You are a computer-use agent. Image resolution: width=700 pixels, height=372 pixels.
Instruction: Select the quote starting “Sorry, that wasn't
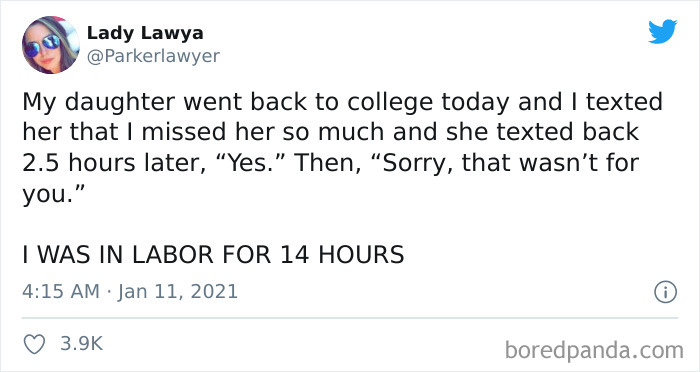click(x=502, y=163)
